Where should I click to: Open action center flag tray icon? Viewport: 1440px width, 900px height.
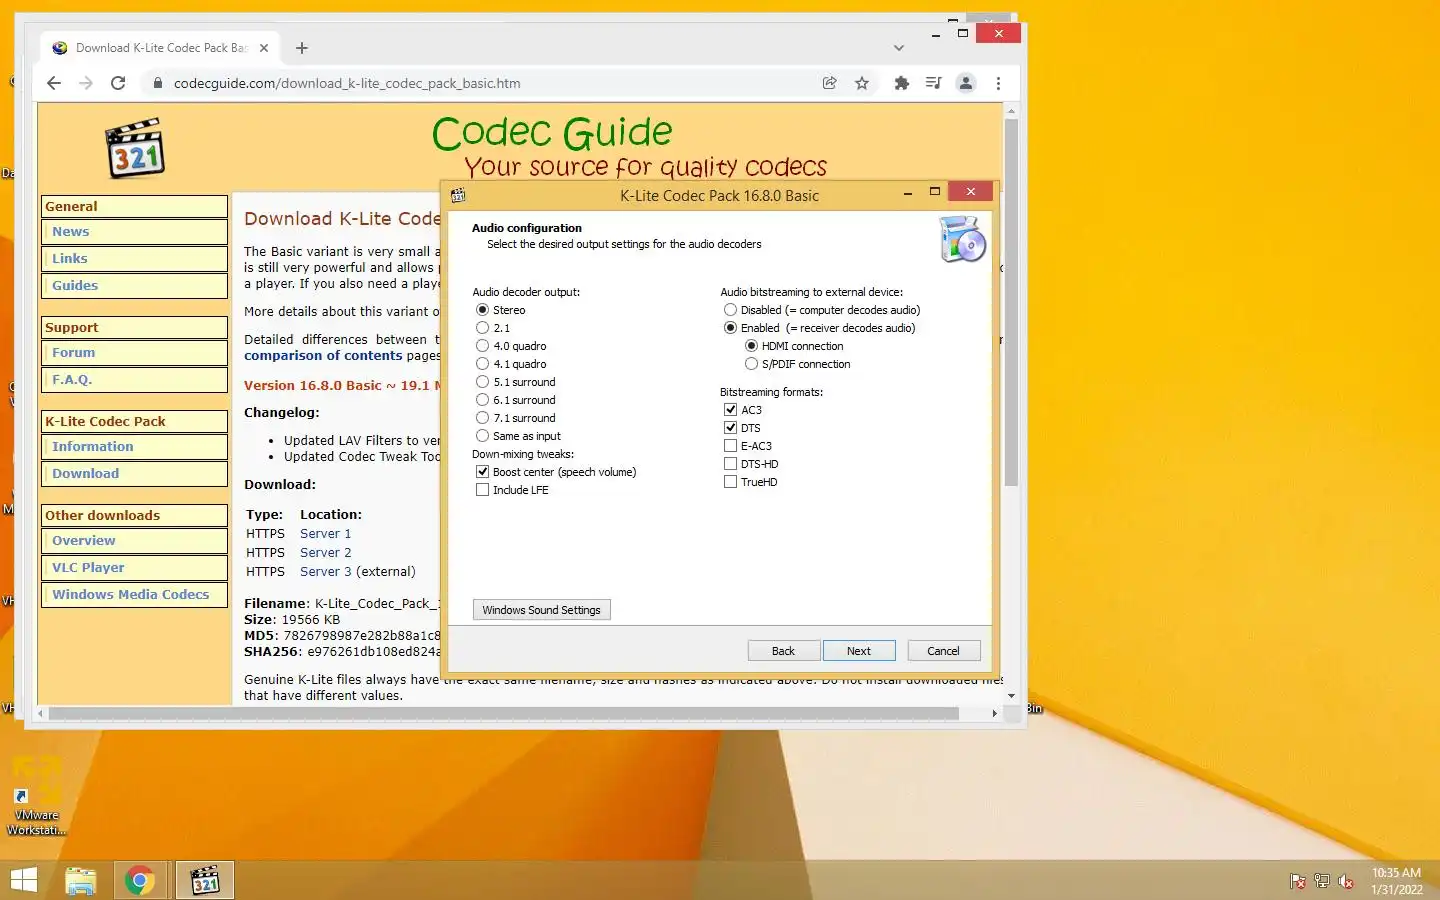click(1298, 881)
